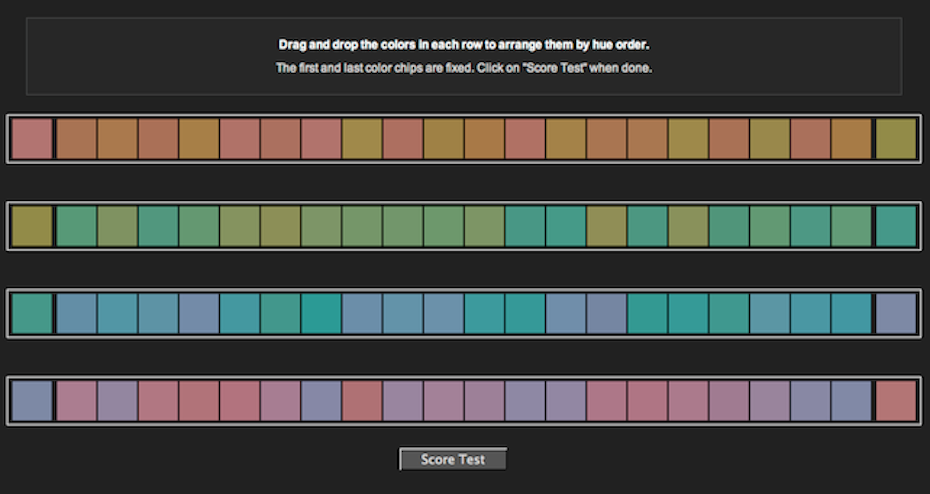Select the fixed blue chip starting row four
This screenshot has height=494, width=930.
32,400
